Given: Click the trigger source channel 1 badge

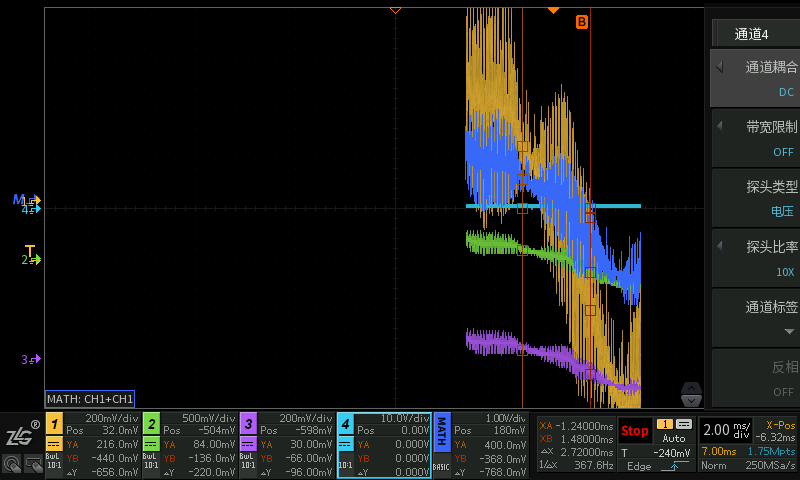Looking at the screenshot, I should (665, 424).
